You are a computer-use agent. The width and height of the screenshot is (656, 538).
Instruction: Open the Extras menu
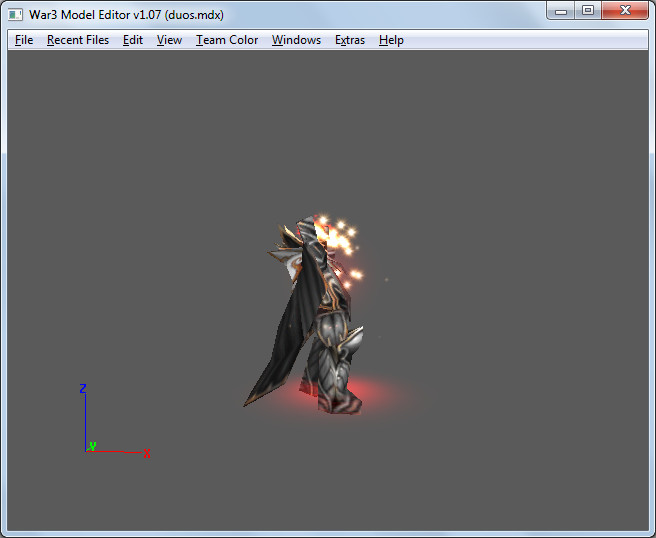[x=350, y=40]
